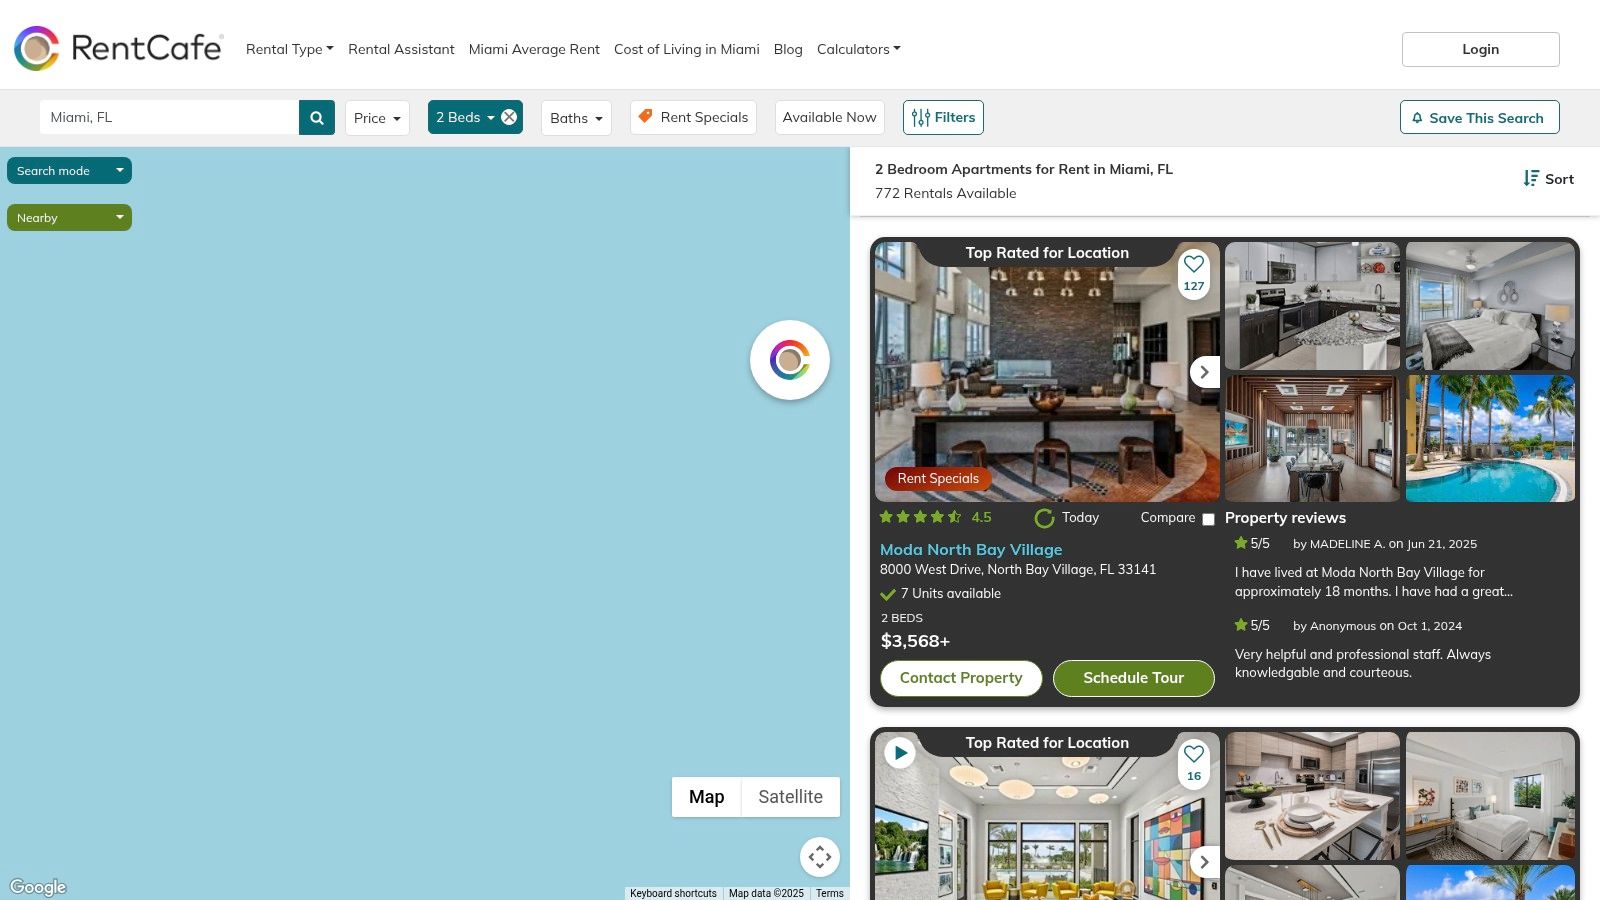1600x900 pixels.
Task: Focus the Miami, FL location field
Action: click(170, 117)
